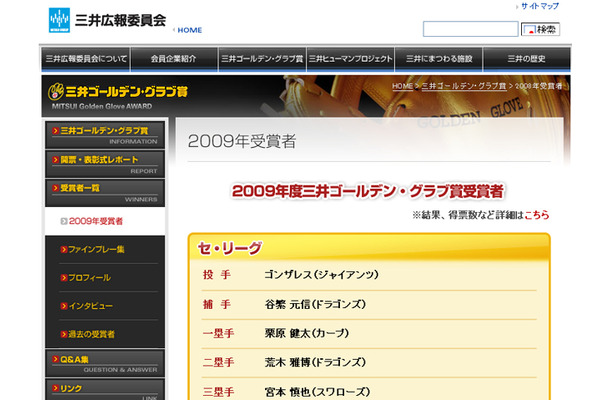Screen dimensions: 610x400
Task: Click arrow icon beside 受賞者一覧
Action: (x=56, y=188)
